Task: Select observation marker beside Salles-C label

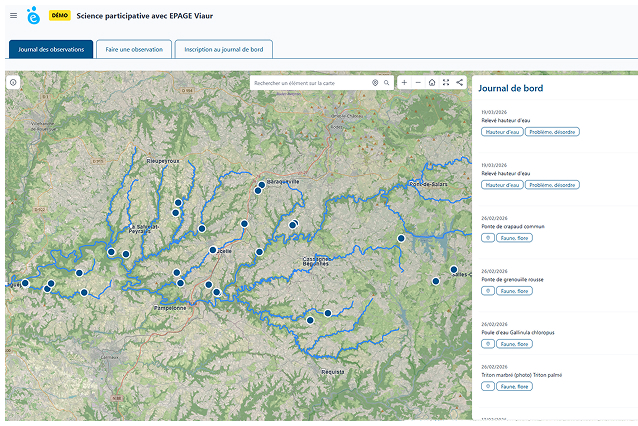Action: click(x=454, y=269)
